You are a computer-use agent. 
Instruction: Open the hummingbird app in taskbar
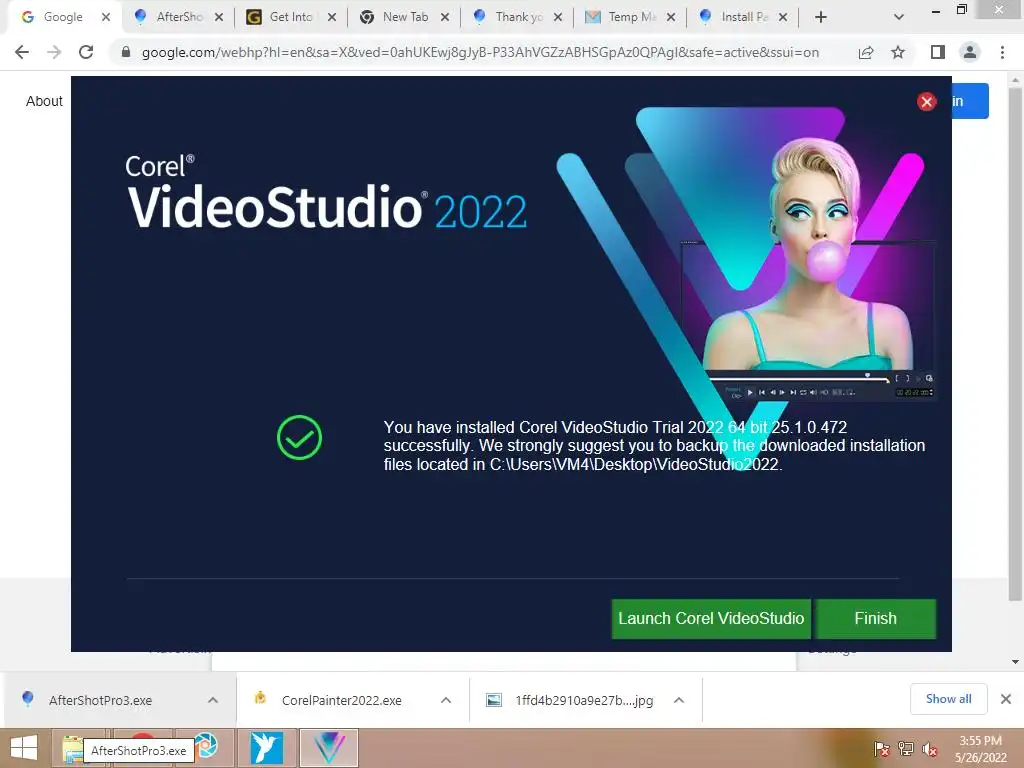point(267,748)
